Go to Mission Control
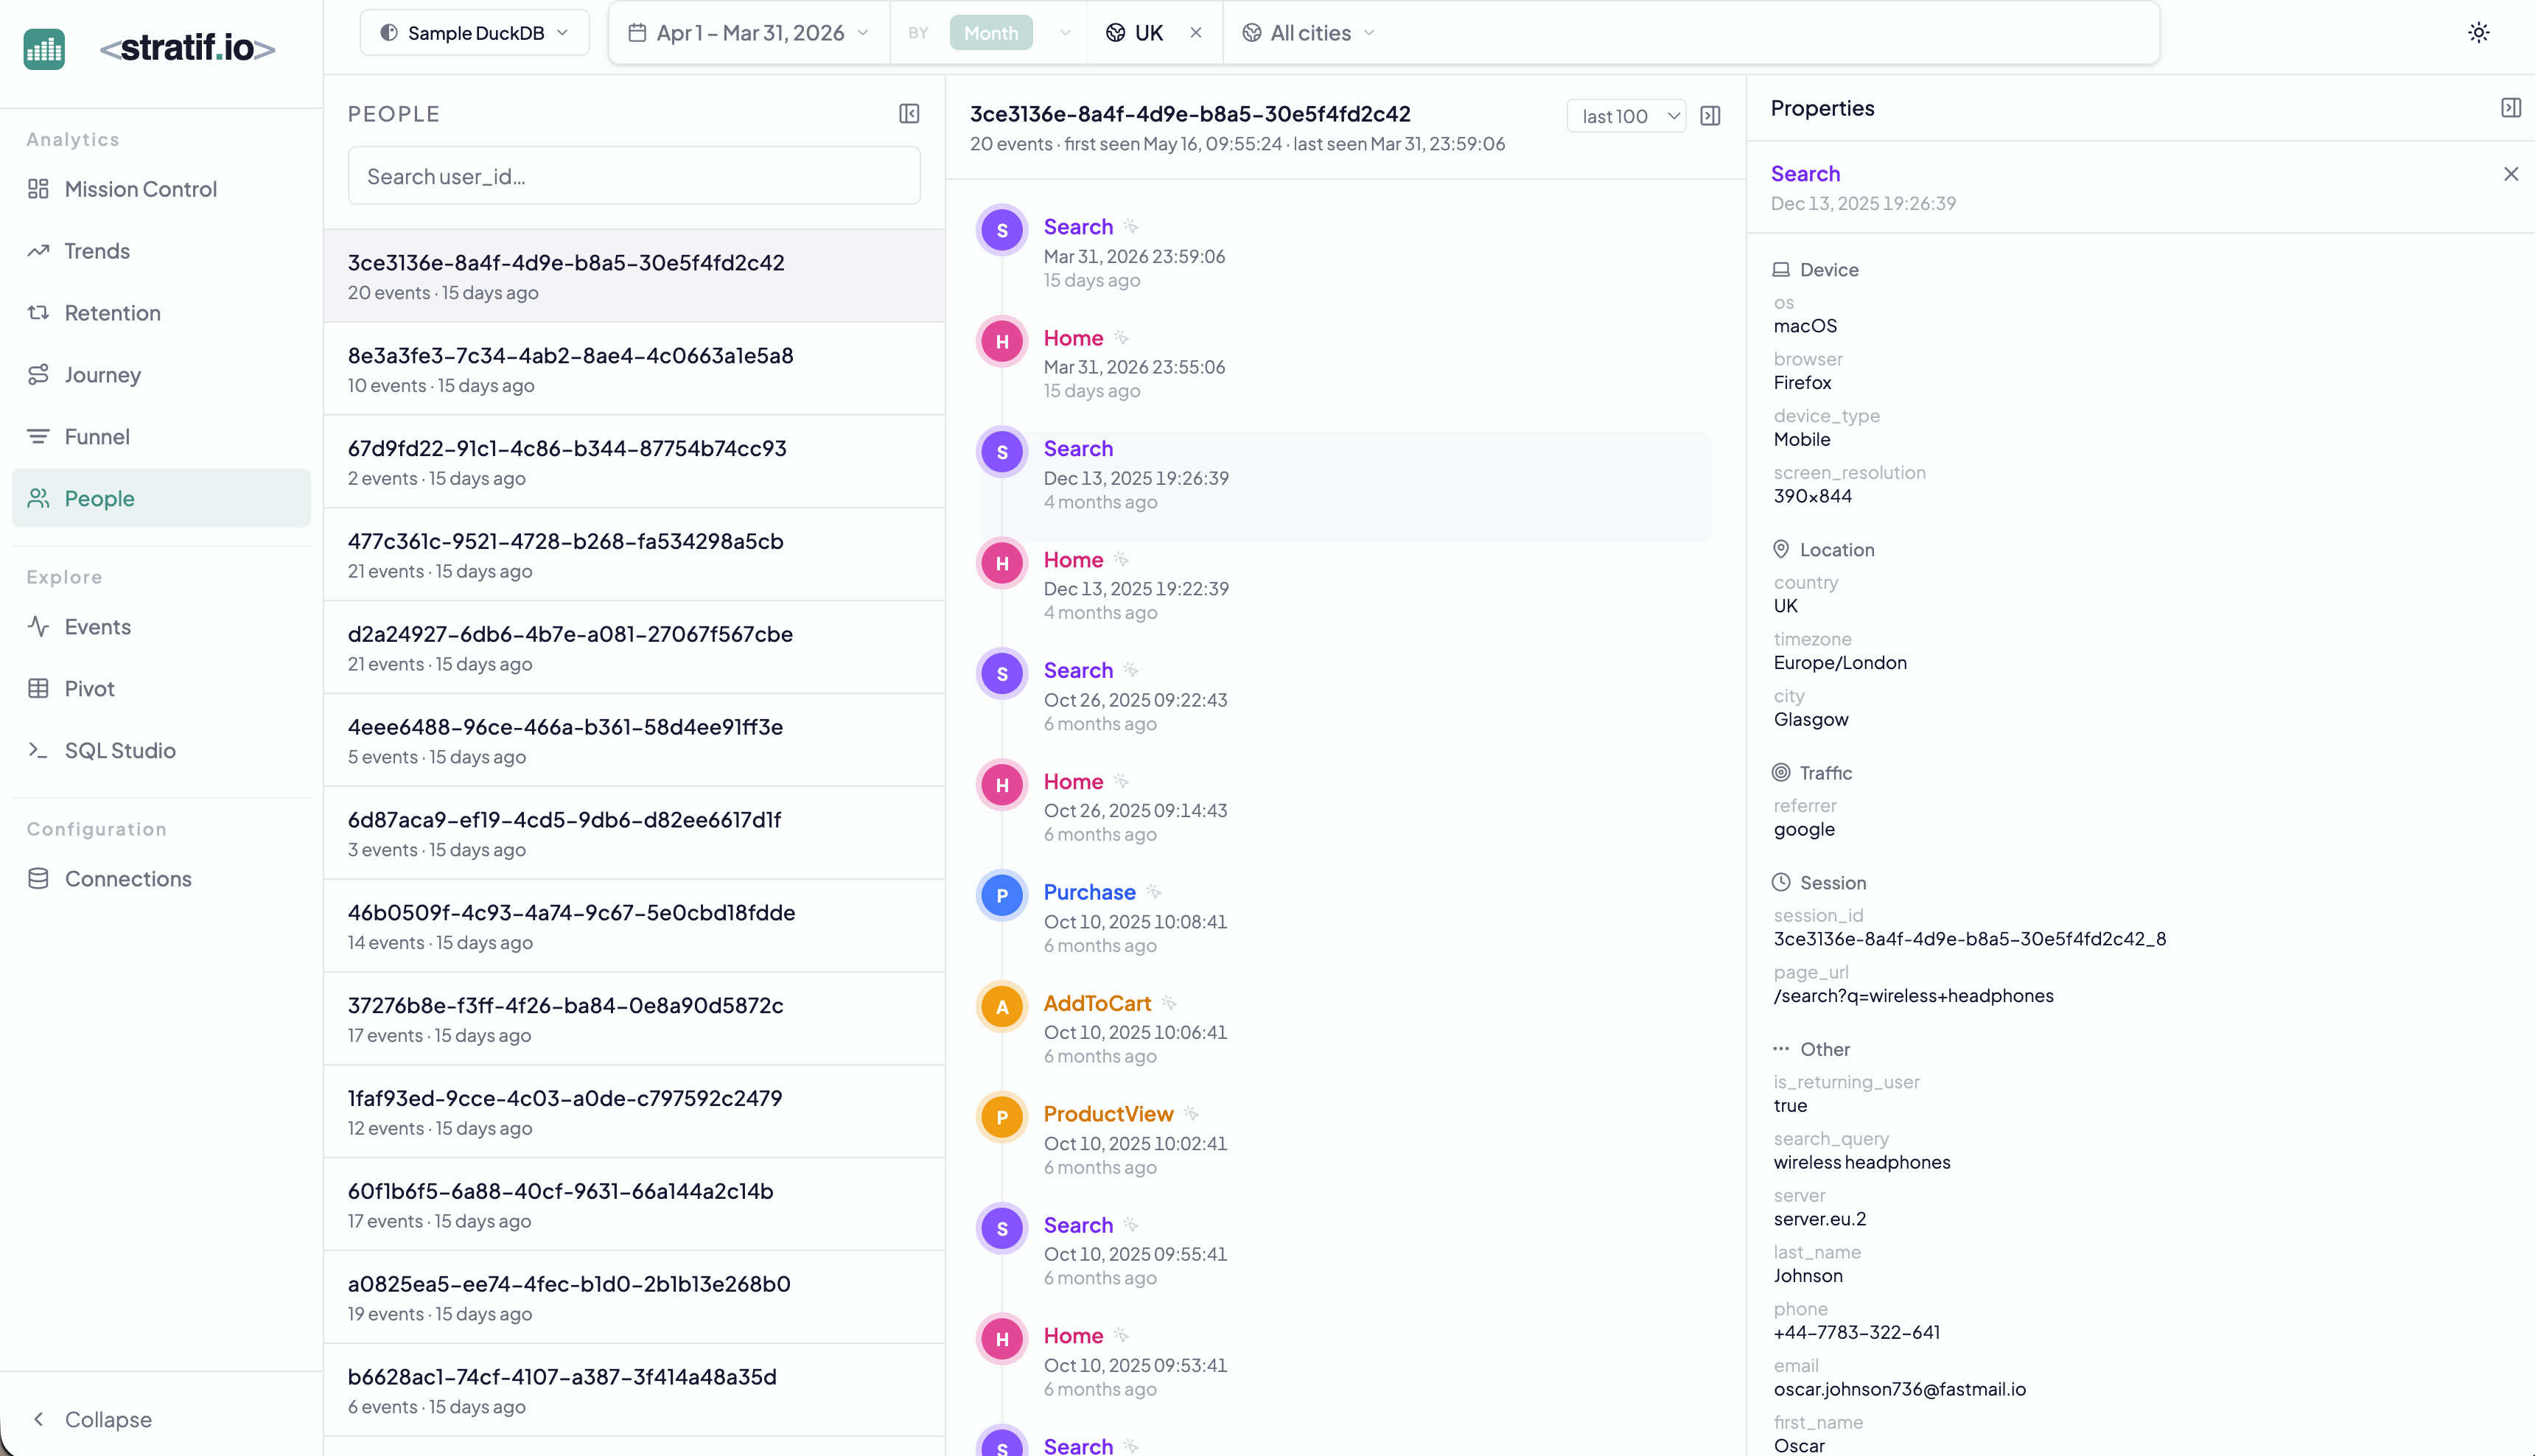Viewport: 2535px width, 1456px height. pos(161,189)
